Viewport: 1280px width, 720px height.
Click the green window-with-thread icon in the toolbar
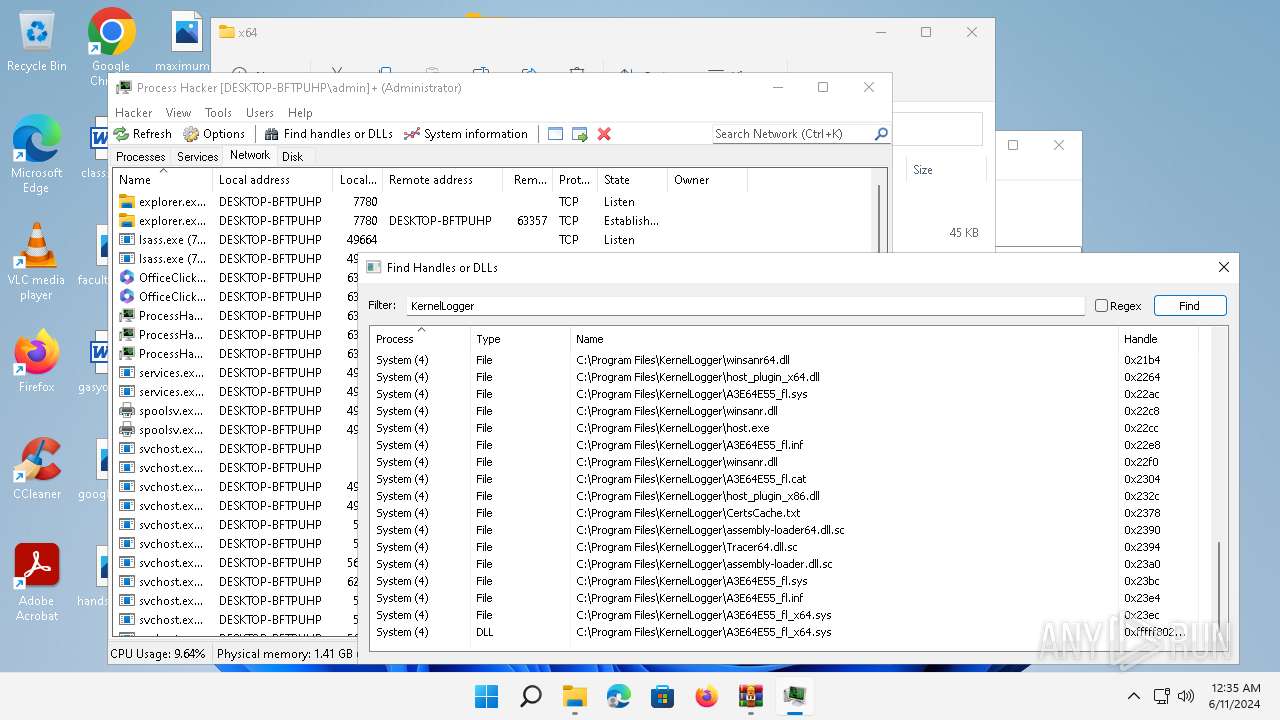tap(579, 133)
